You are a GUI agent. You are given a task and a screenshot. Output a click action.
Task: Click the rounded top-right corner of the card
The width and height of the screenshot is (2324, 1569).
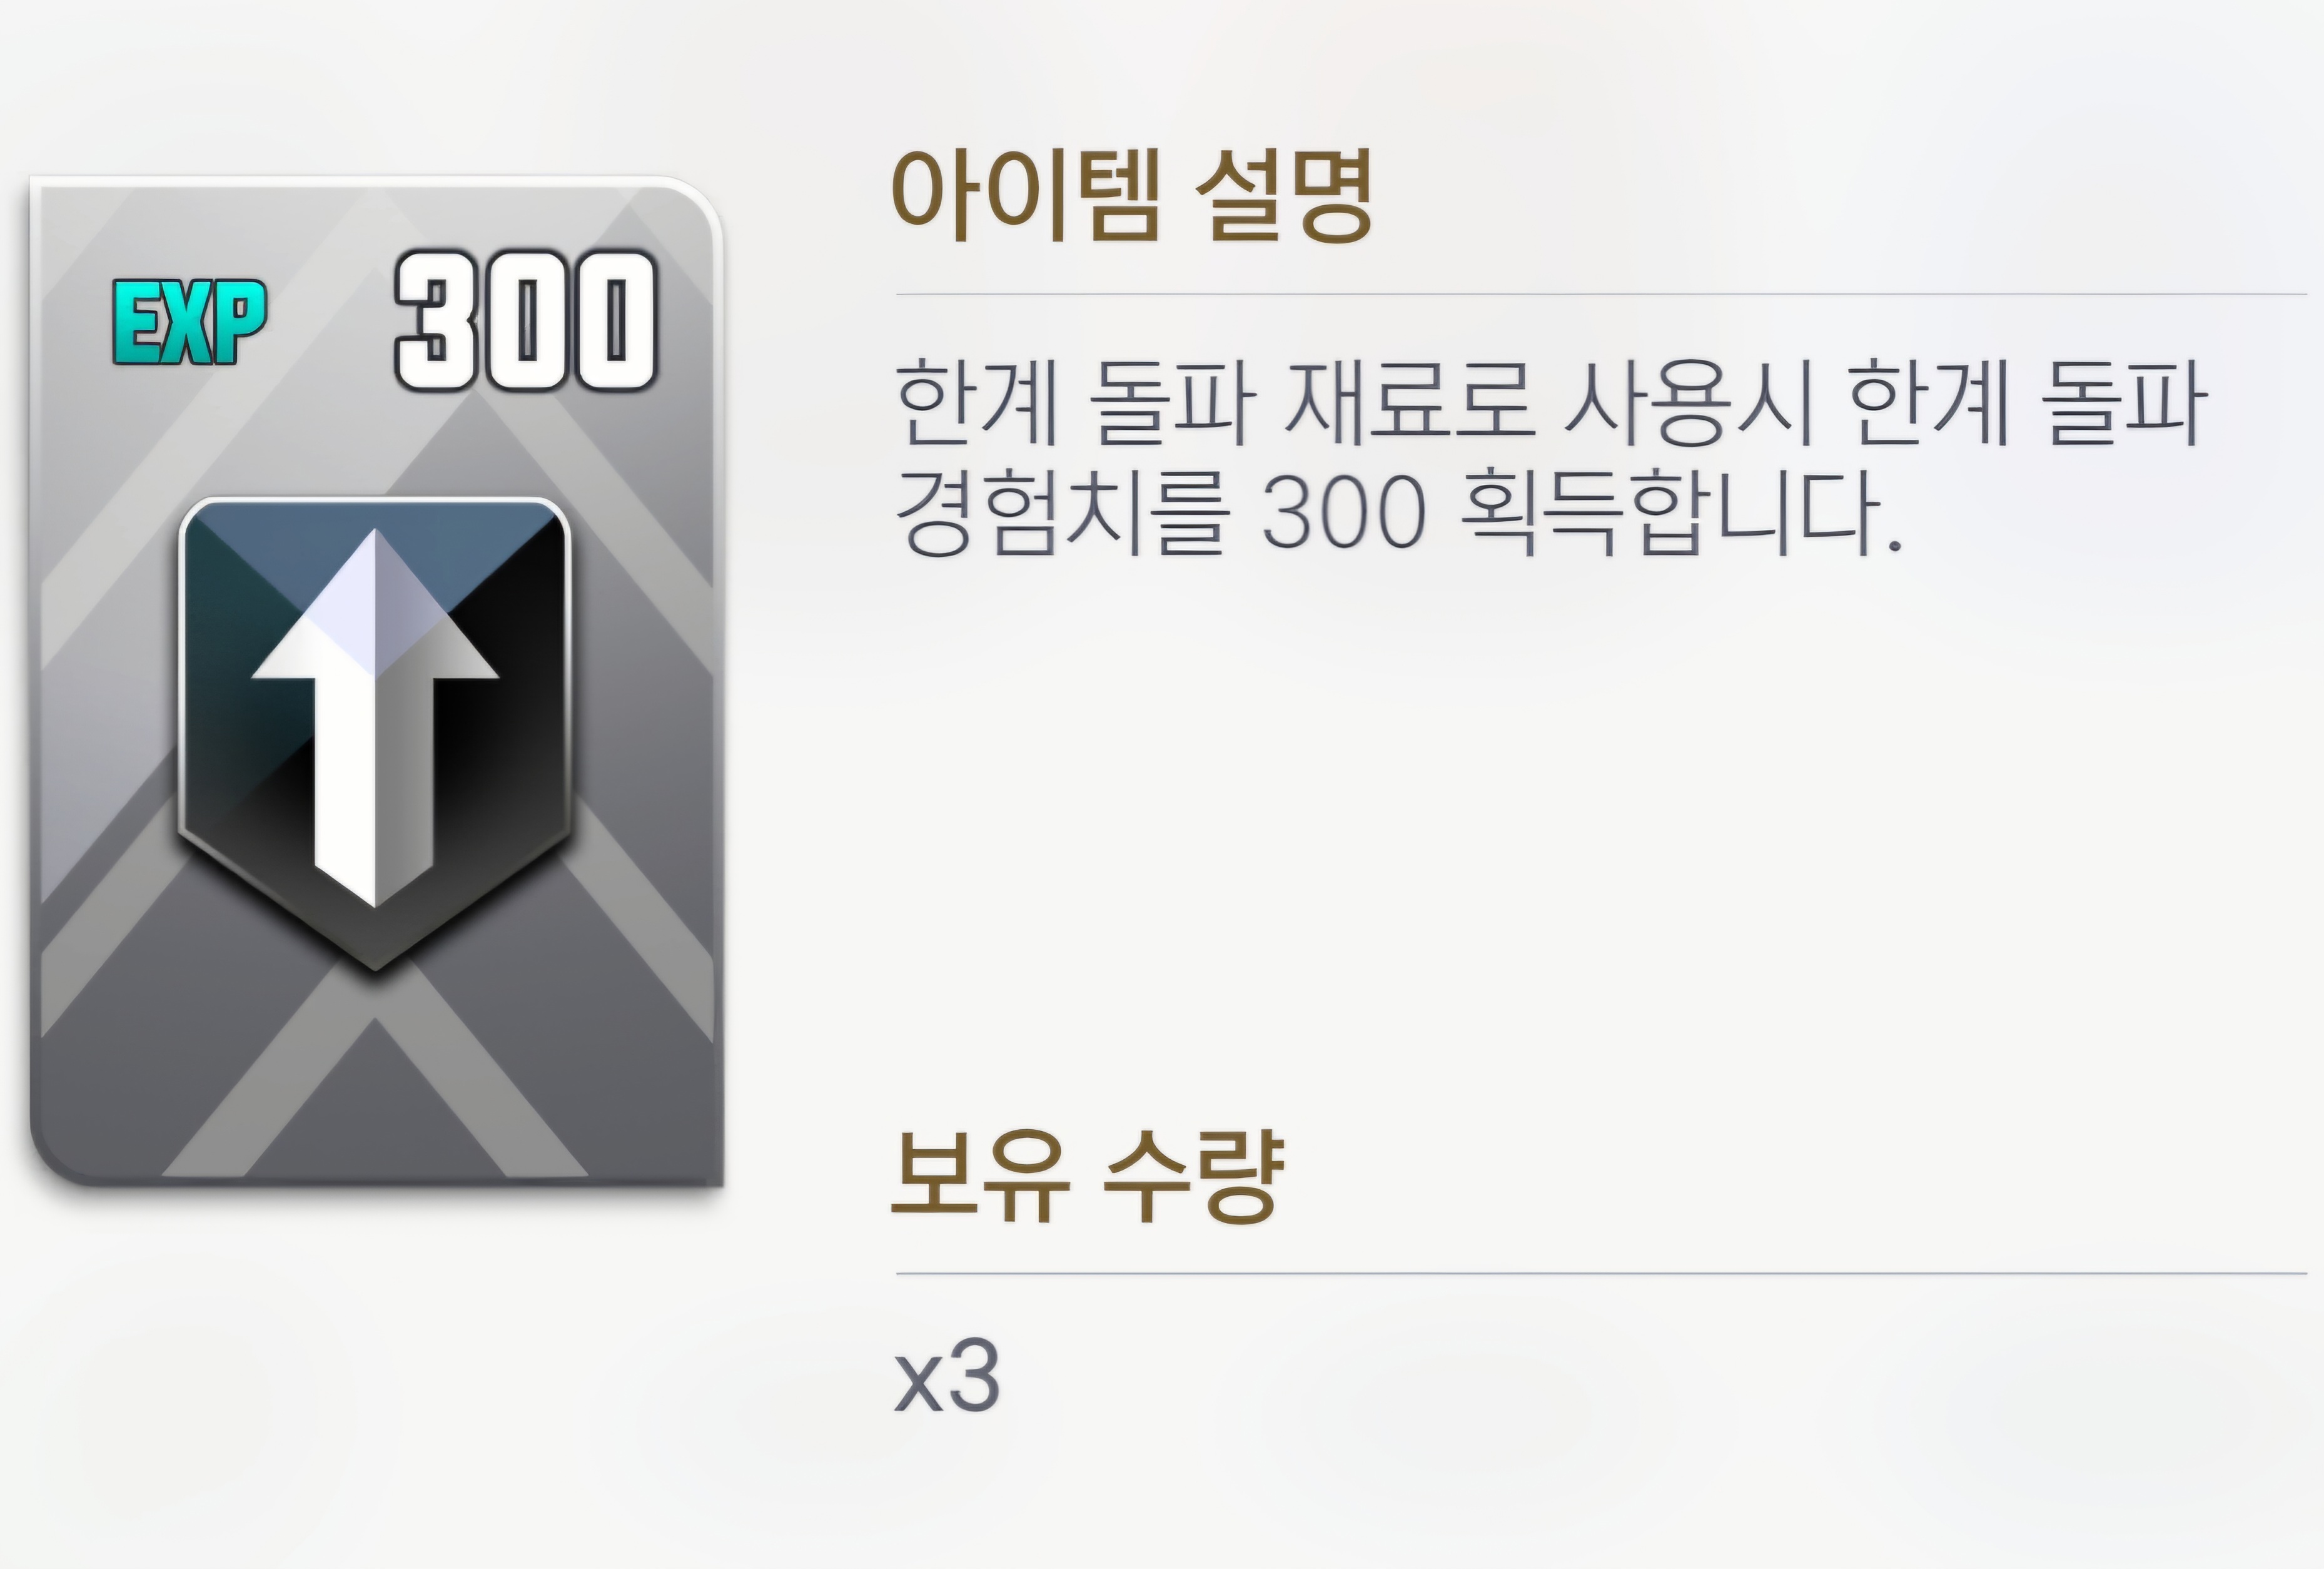[x=695, y=210]
